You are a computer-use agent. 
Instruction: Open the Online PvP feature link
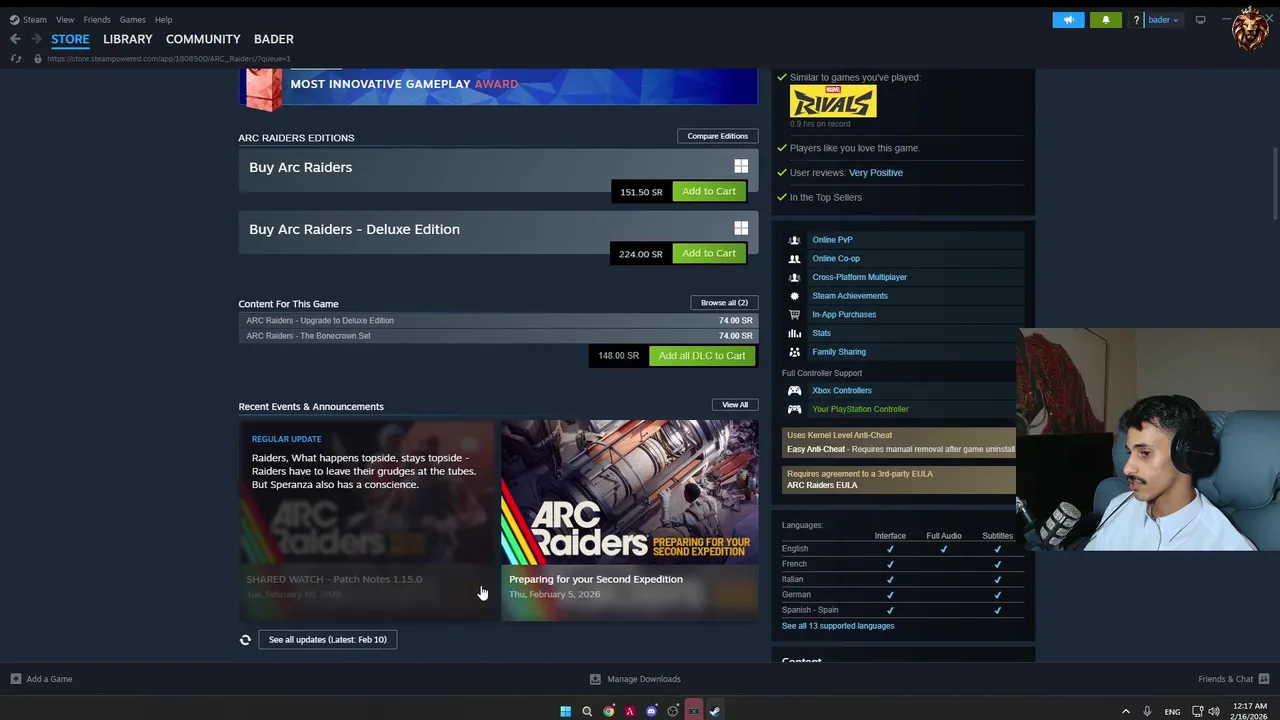coord(832,240)
